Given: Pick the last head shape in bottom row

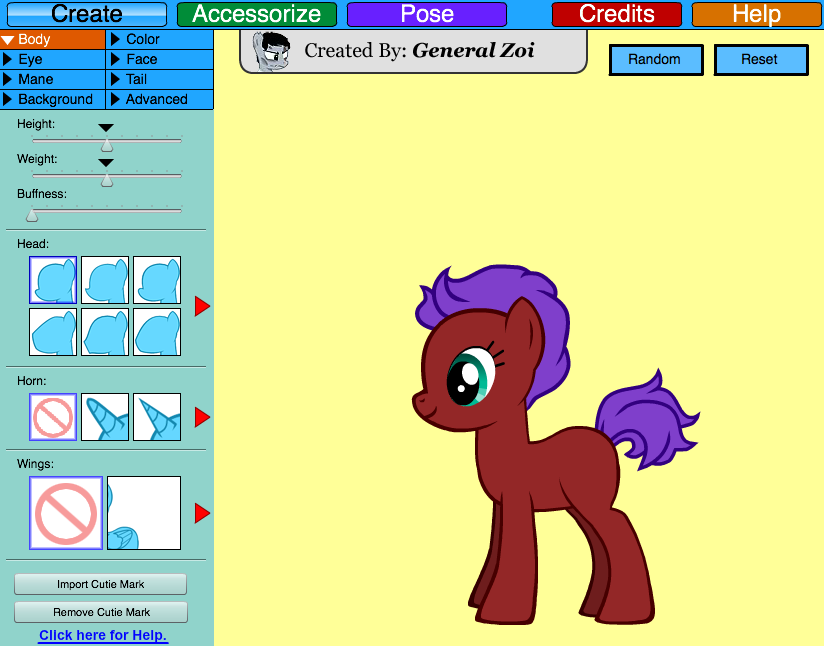Looking at the screenshot, I should (x=157, y=332).
